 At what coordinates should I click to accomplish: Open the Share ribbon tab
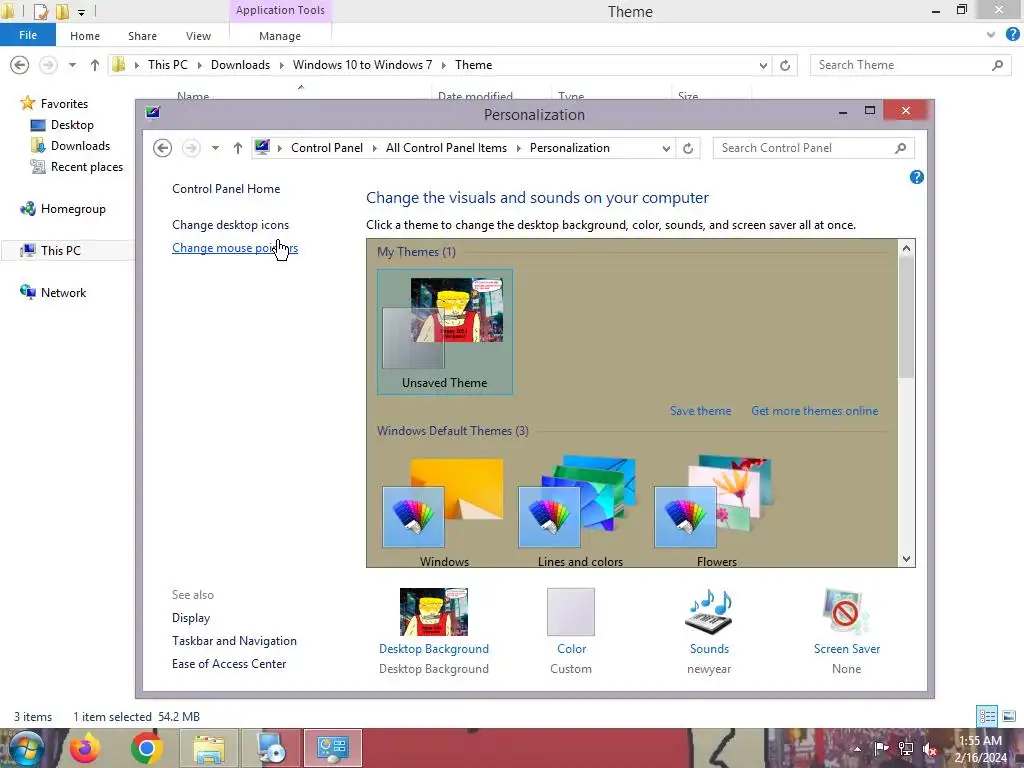[142, 36]
